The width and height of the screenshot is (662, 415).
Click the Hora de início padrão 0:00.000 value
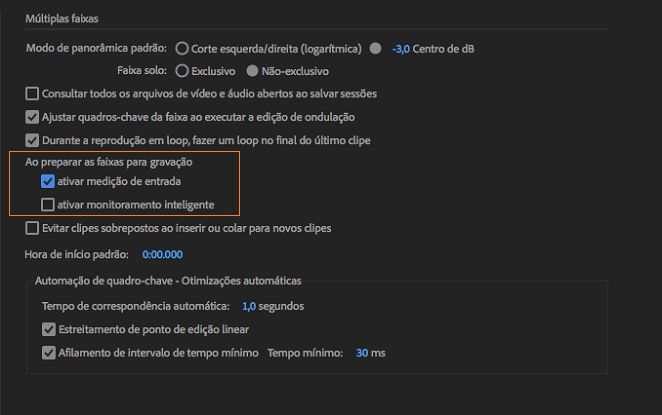point(163,255)
